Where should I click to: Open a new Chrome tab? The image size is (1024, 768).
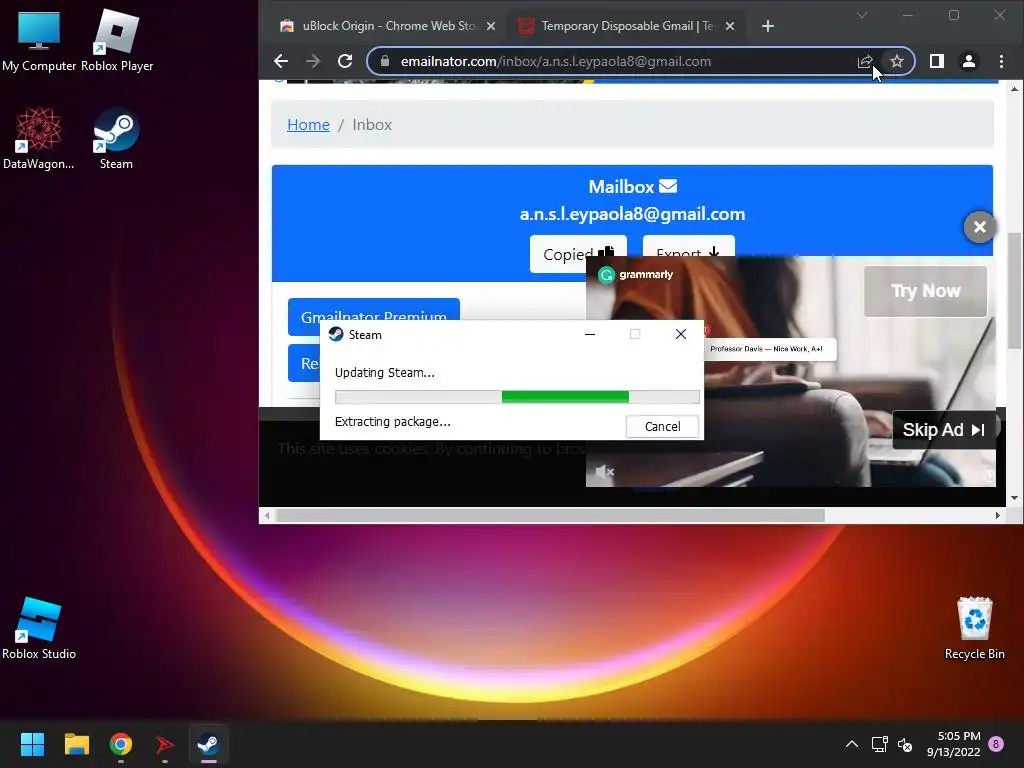(x=768, y=26)
